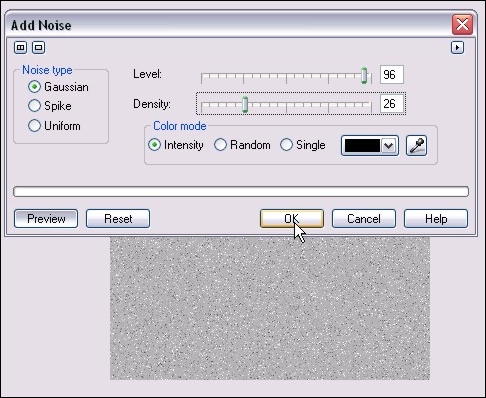Click the Reset button

118,219
